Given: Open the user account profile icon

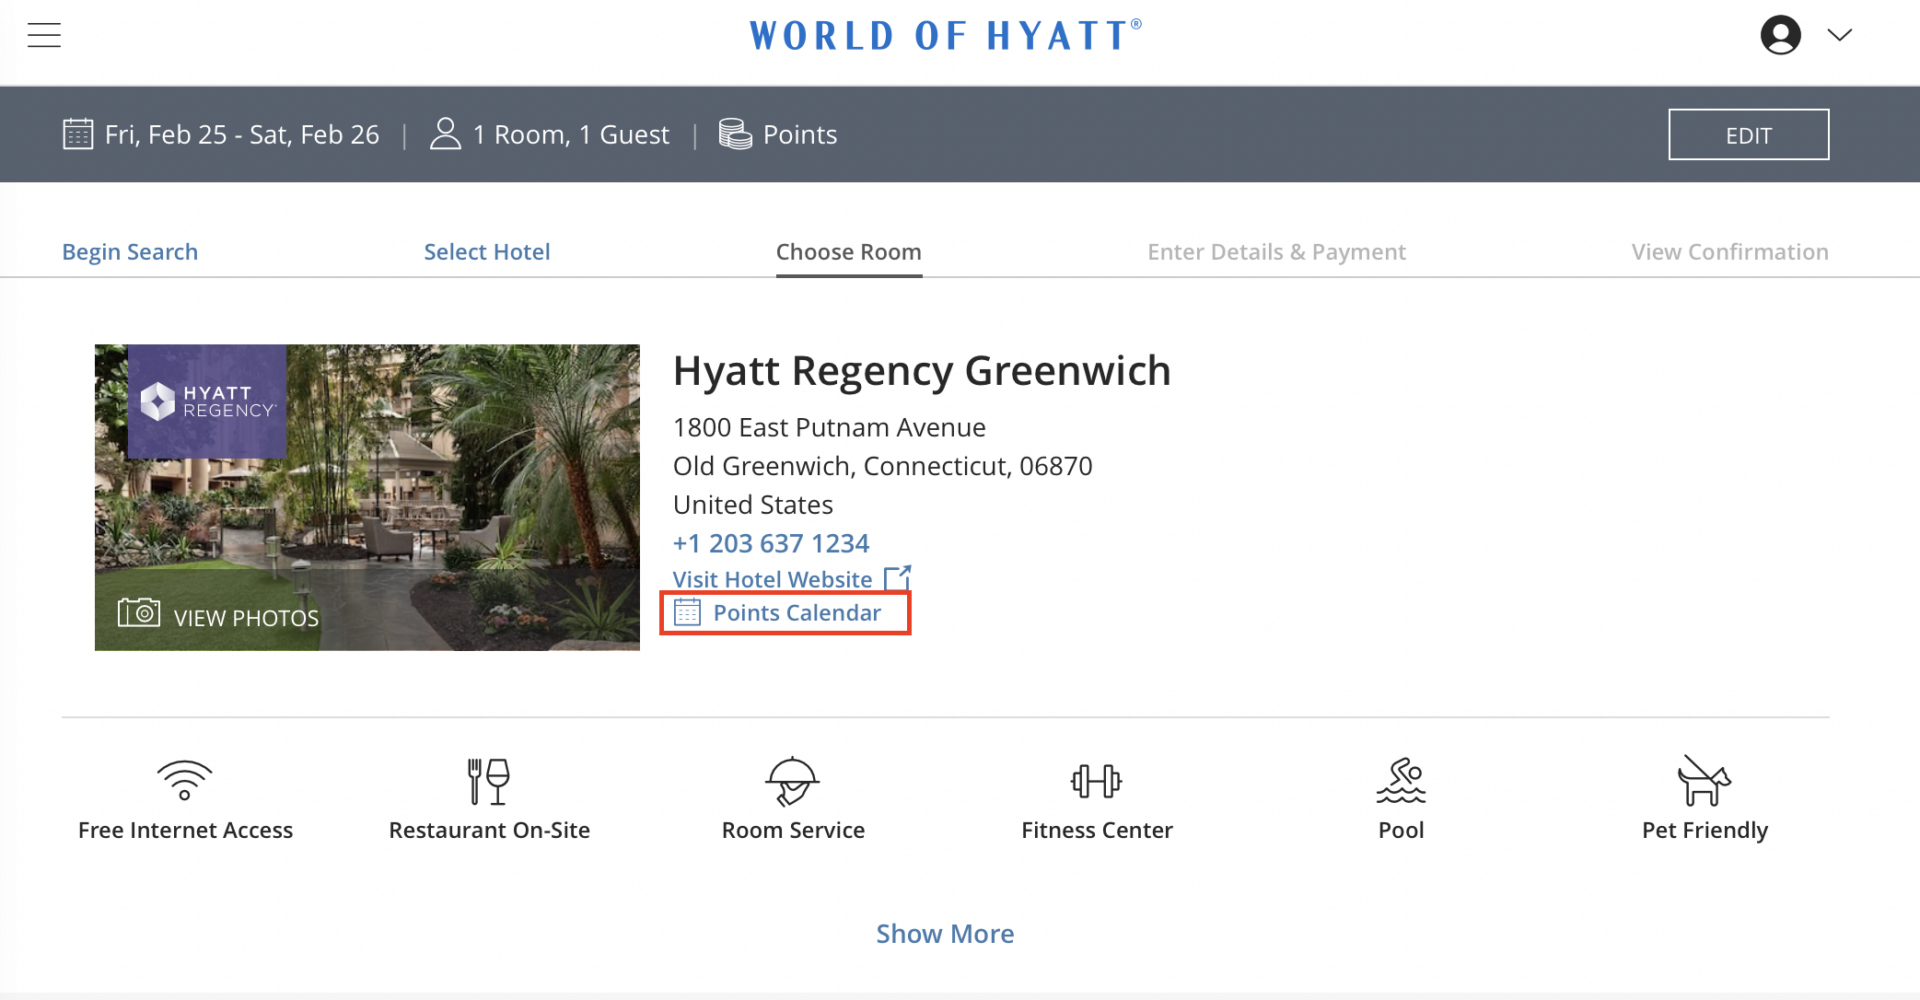Looking at the screenshot, I should pyautogui.click(x=1780, y=35).
